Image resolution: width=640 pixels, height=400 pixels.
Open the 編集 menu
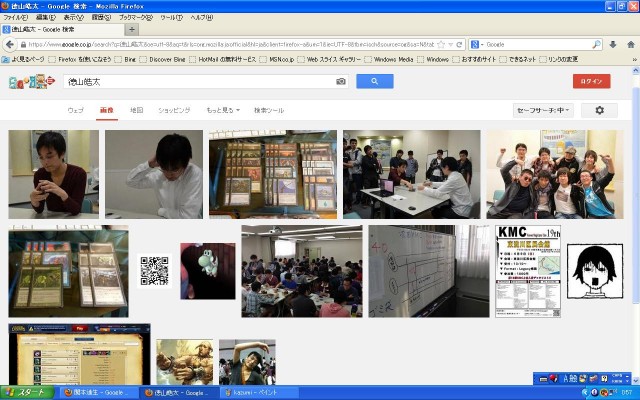click(x=45, y=18)
